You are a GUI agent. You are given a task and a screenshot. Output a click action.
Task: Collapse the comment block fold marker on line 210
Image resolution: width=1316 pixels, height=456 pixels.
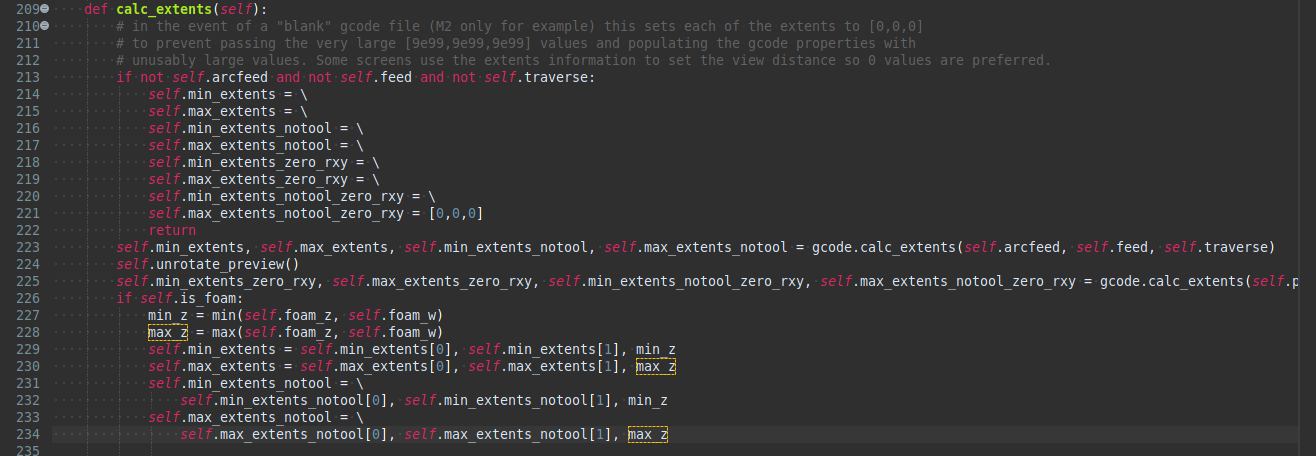45,24
